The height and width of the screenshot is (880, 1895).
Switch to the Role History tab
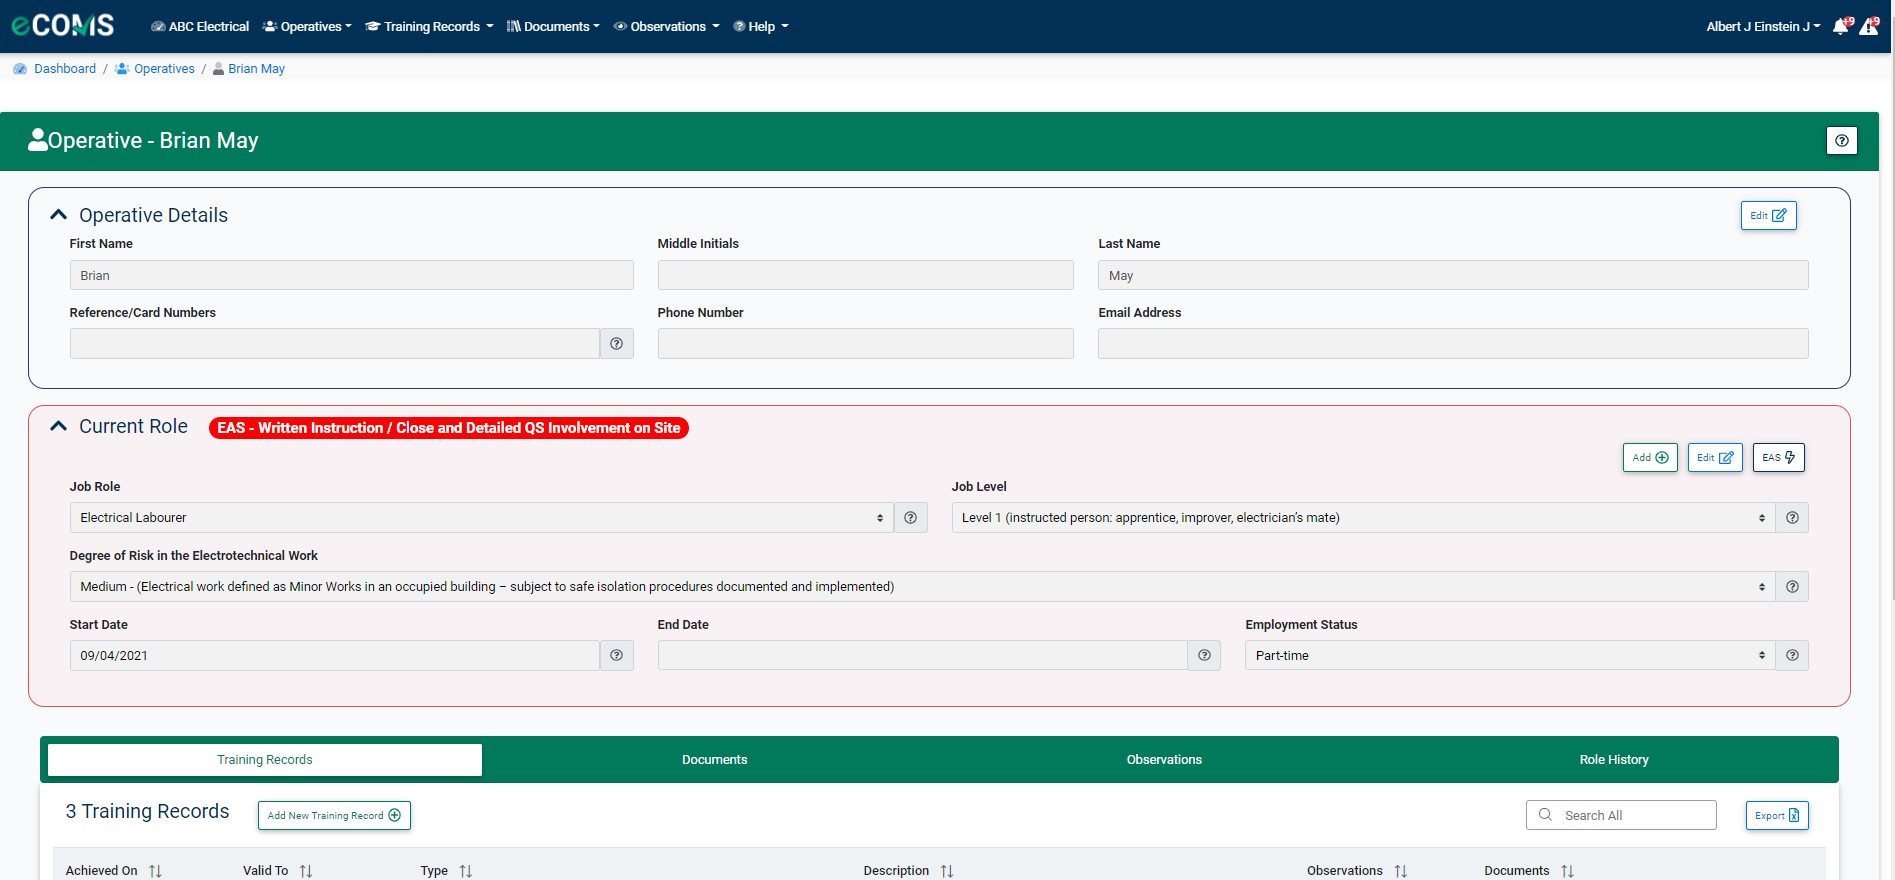(1613, 760)
